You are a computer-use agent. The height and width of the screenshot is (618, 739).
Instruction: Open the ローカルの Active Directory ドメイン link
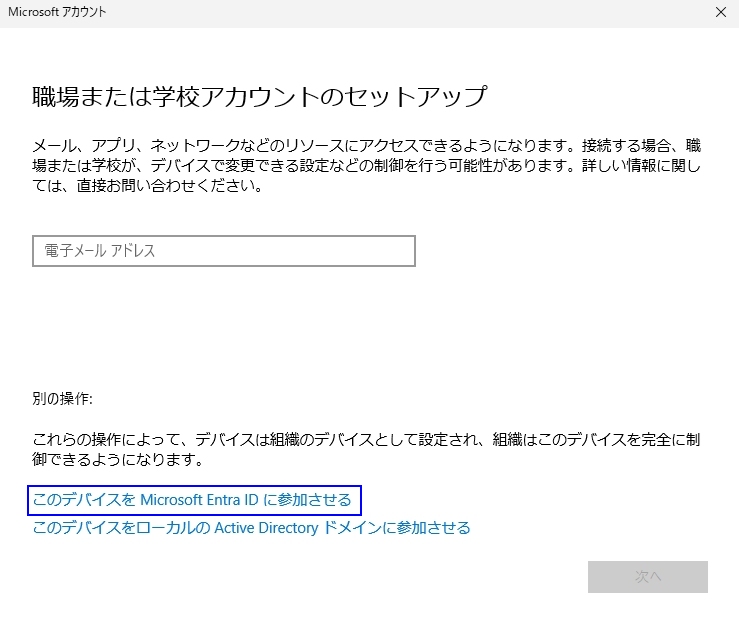tap(251, 527)
